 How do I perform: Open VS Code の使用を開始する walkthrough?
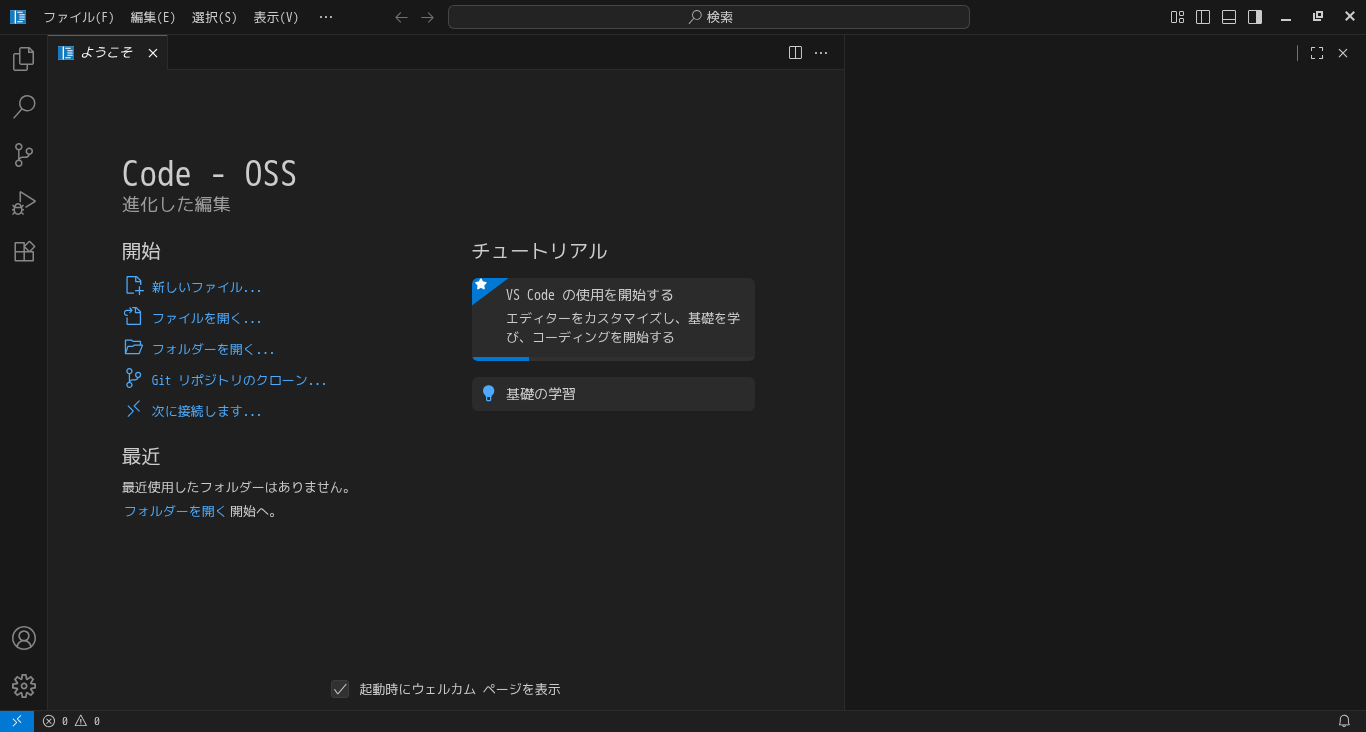[x=613, y=319]
